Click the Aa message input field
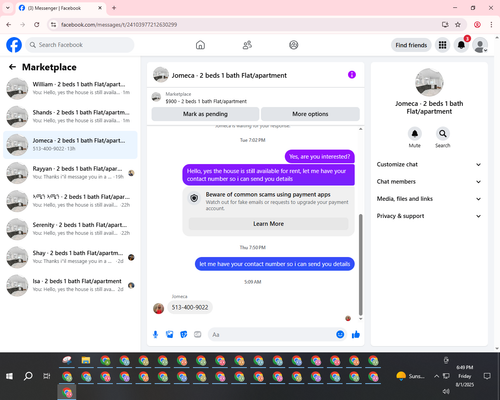This screenshot has height=400, width=500. (x=271, y=334)
